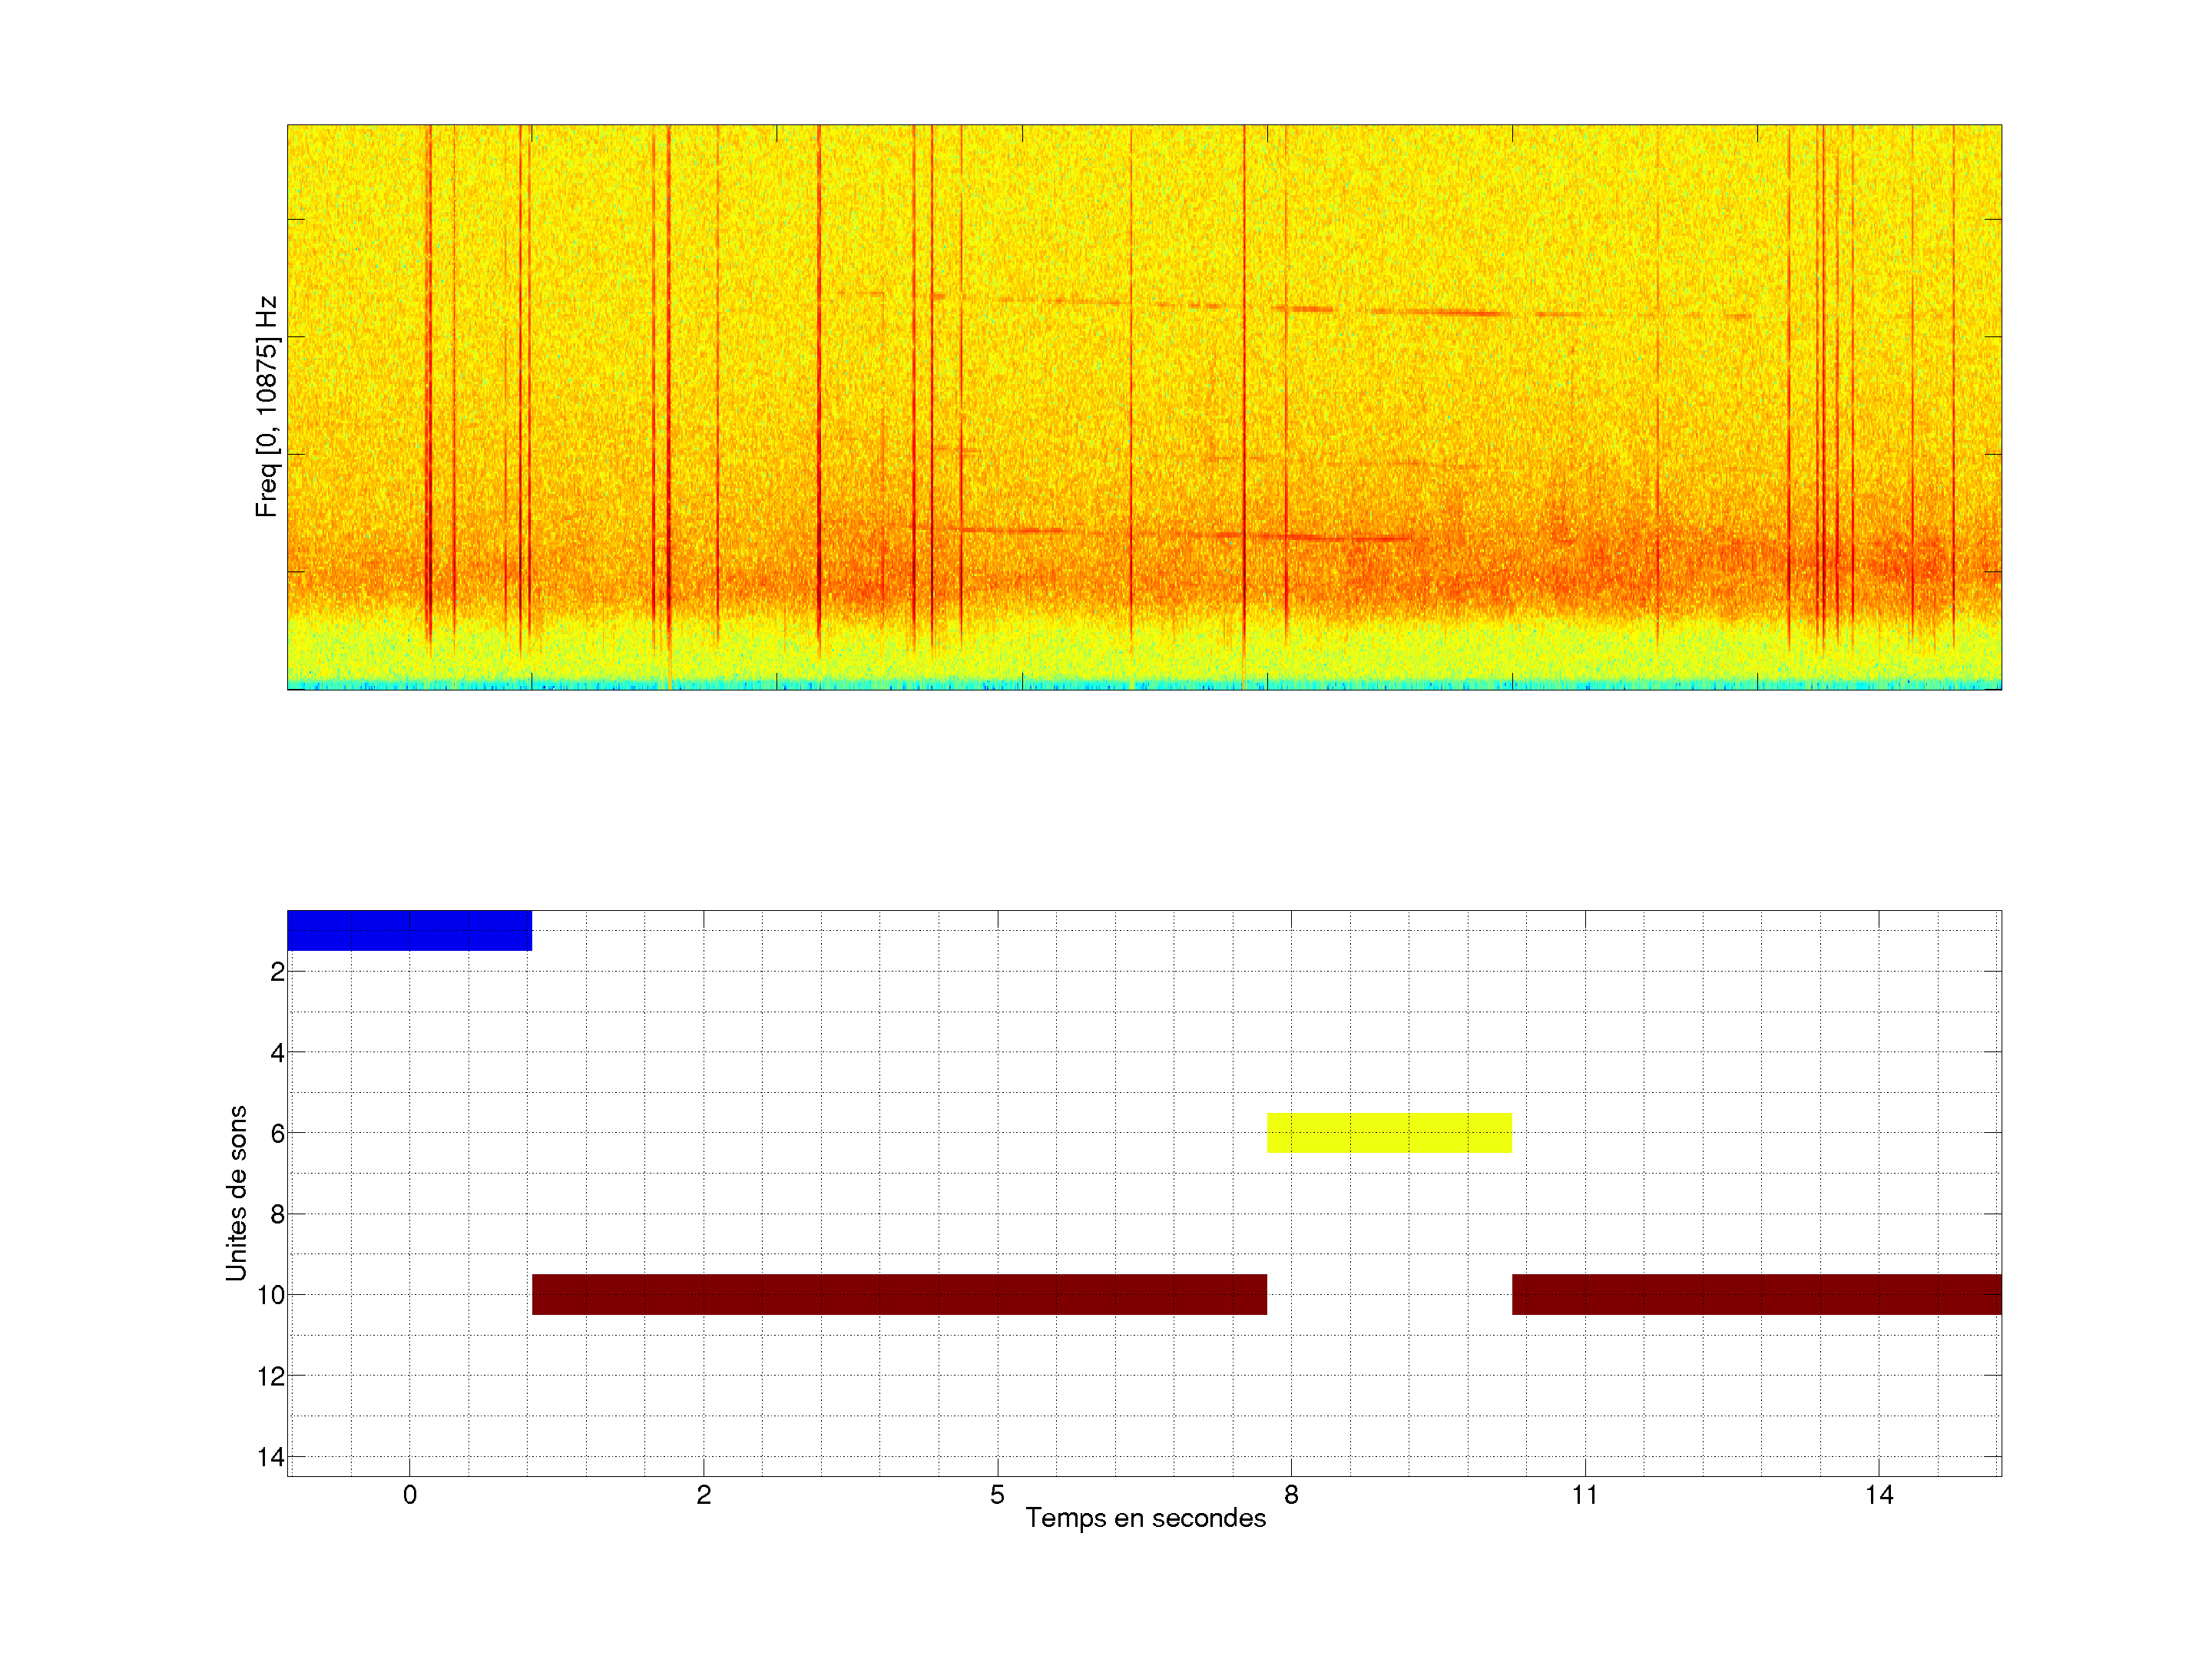The image size is (2212, 1659).
Task: Click the yellow bar at unit 6
Action: (1389, 1133)
